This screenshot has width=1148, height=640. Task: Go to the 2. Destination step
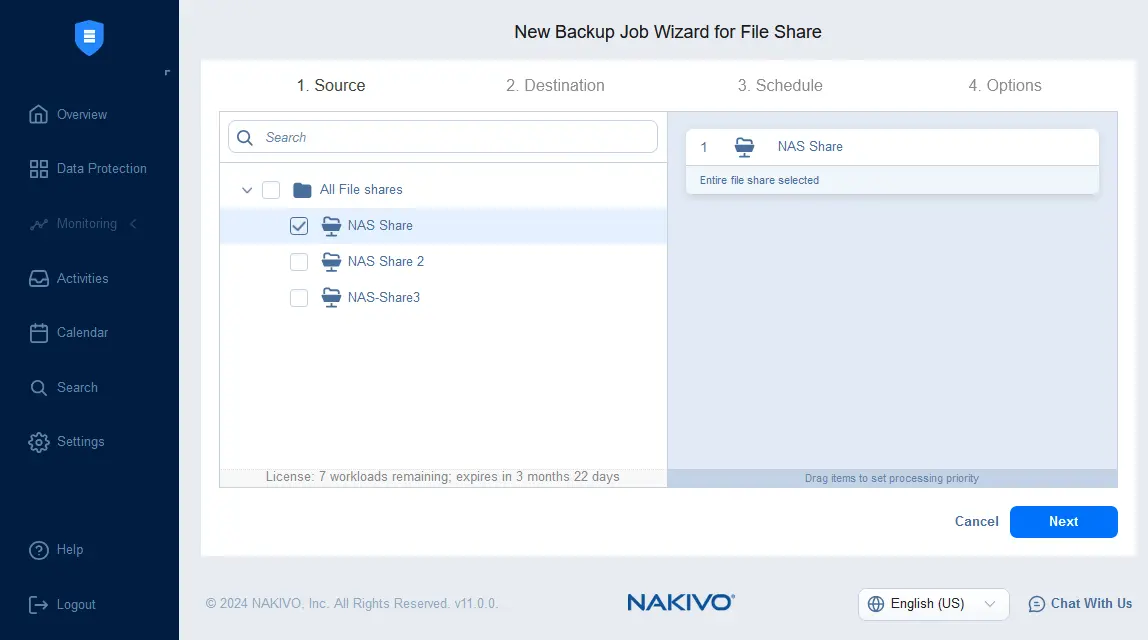point(555,86)
